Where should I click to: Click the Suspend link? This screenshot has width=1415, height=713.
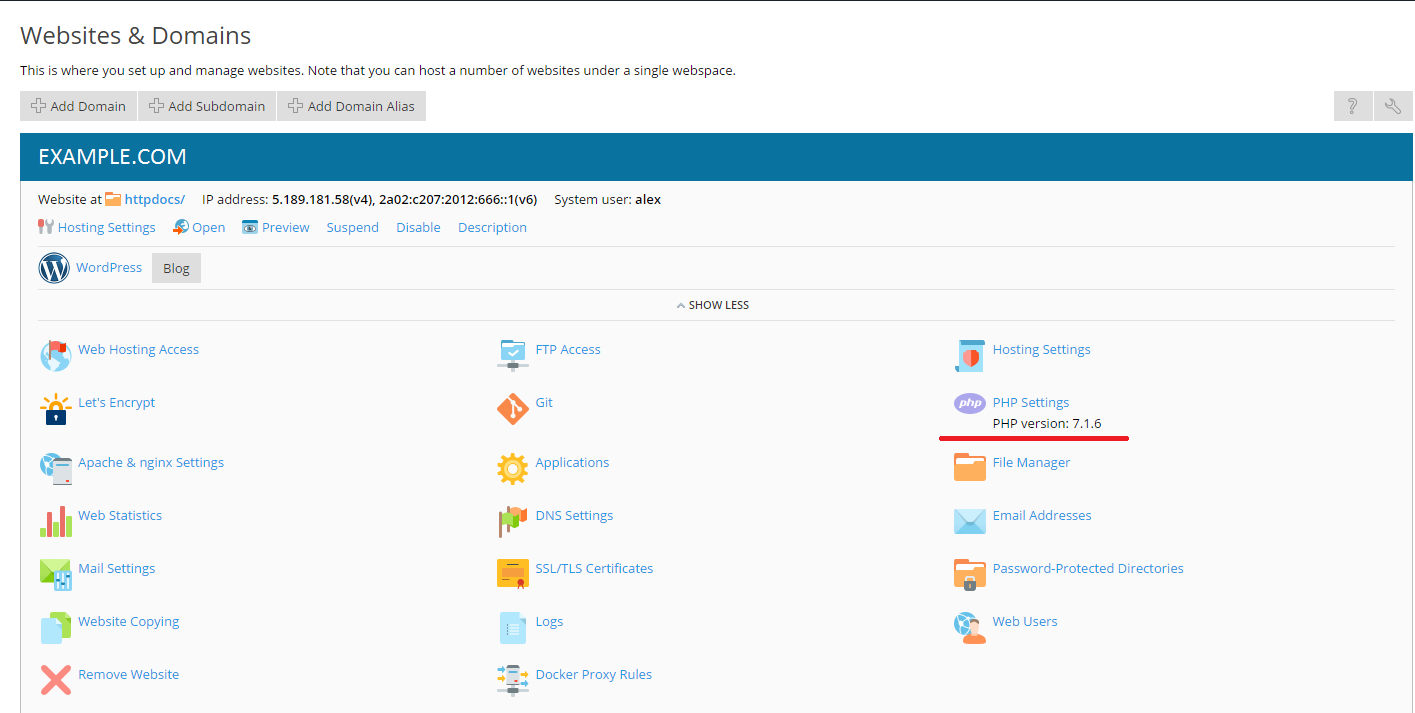pyautogui.click(x=352, y=227)
